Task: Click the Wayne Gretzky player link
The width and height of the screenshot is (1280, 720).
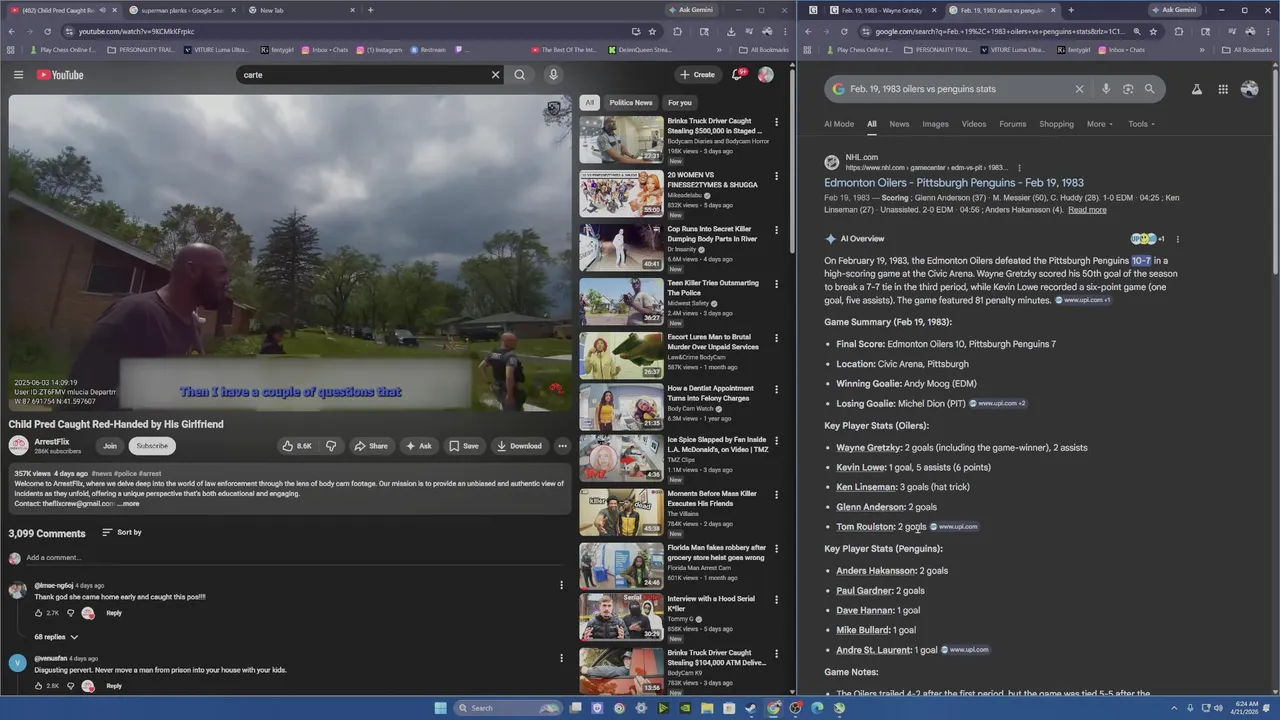Action: tap(868, 448)
